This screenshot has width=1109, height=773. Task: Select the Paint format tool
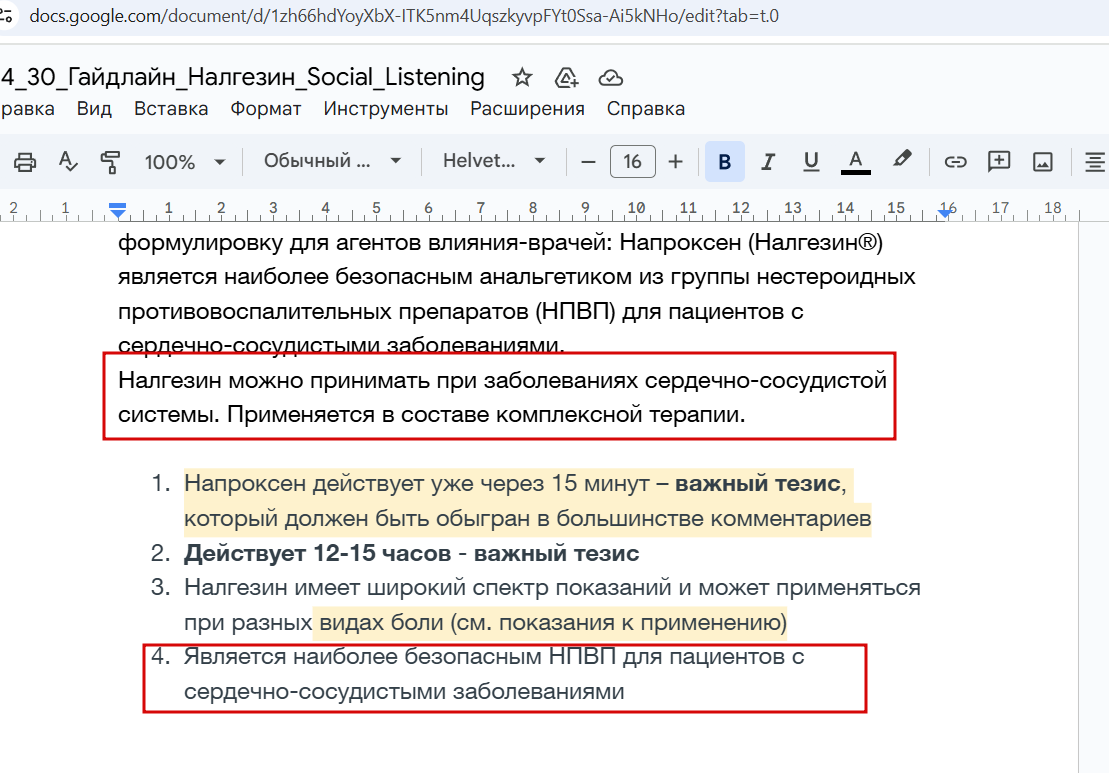point(110,162)
